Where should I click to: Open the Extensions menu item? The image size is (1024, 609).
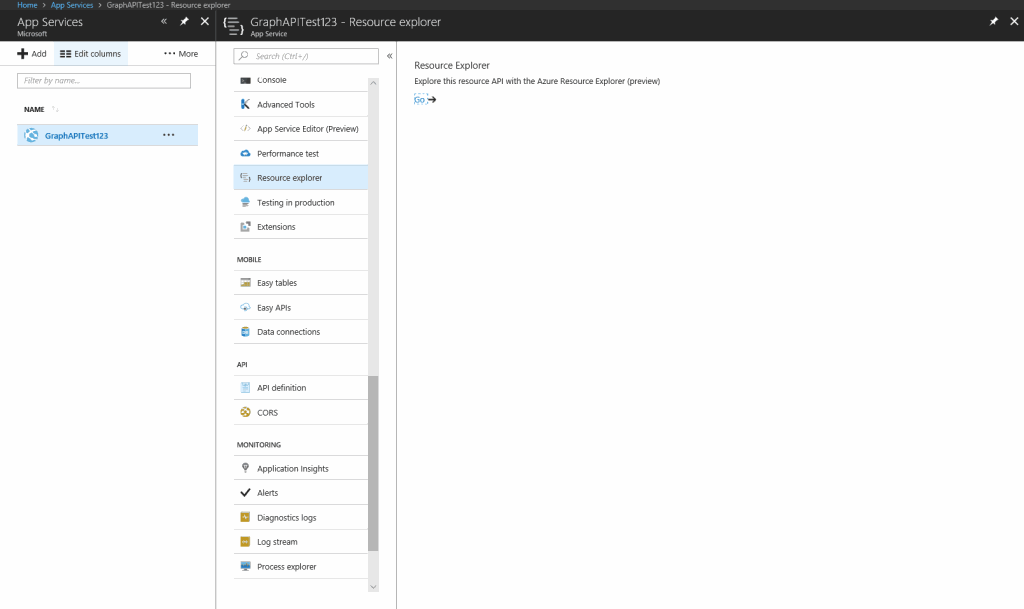pyautogui.click(x=300, y=226)
